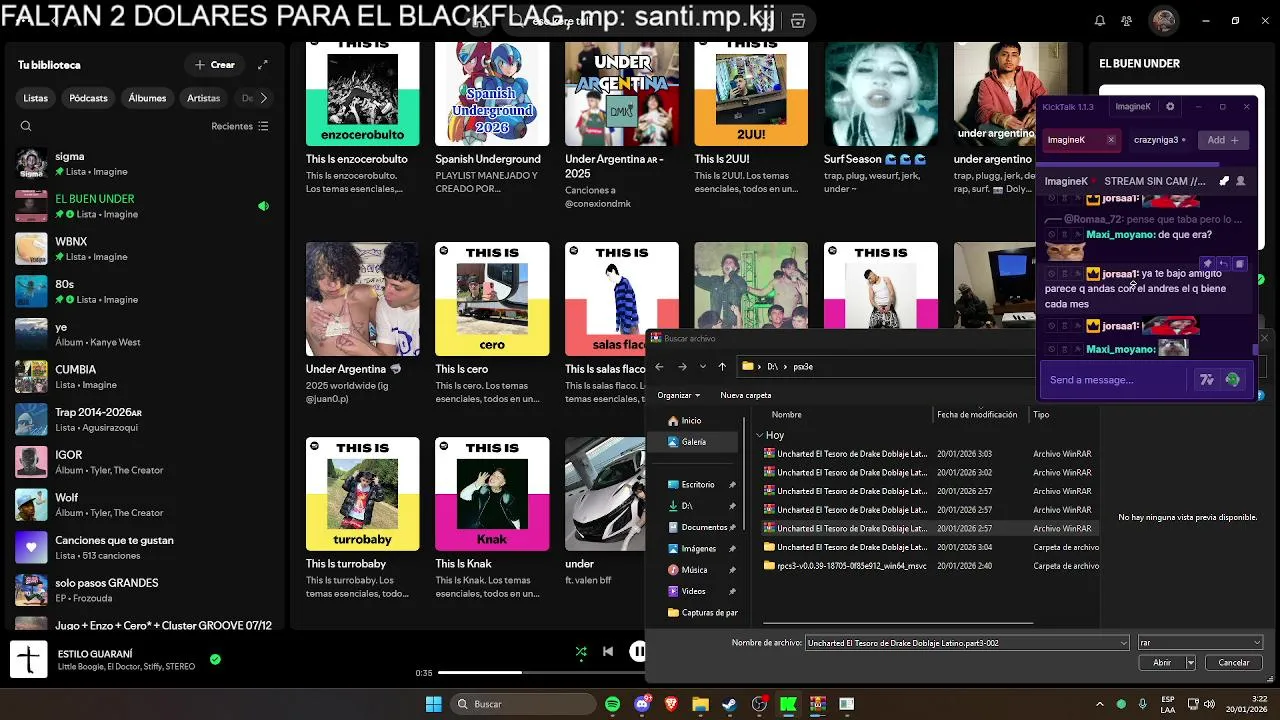Open Spotify notifications bell icon
The width and height of the screenshot is (1280, 720).
[1100, 21]
